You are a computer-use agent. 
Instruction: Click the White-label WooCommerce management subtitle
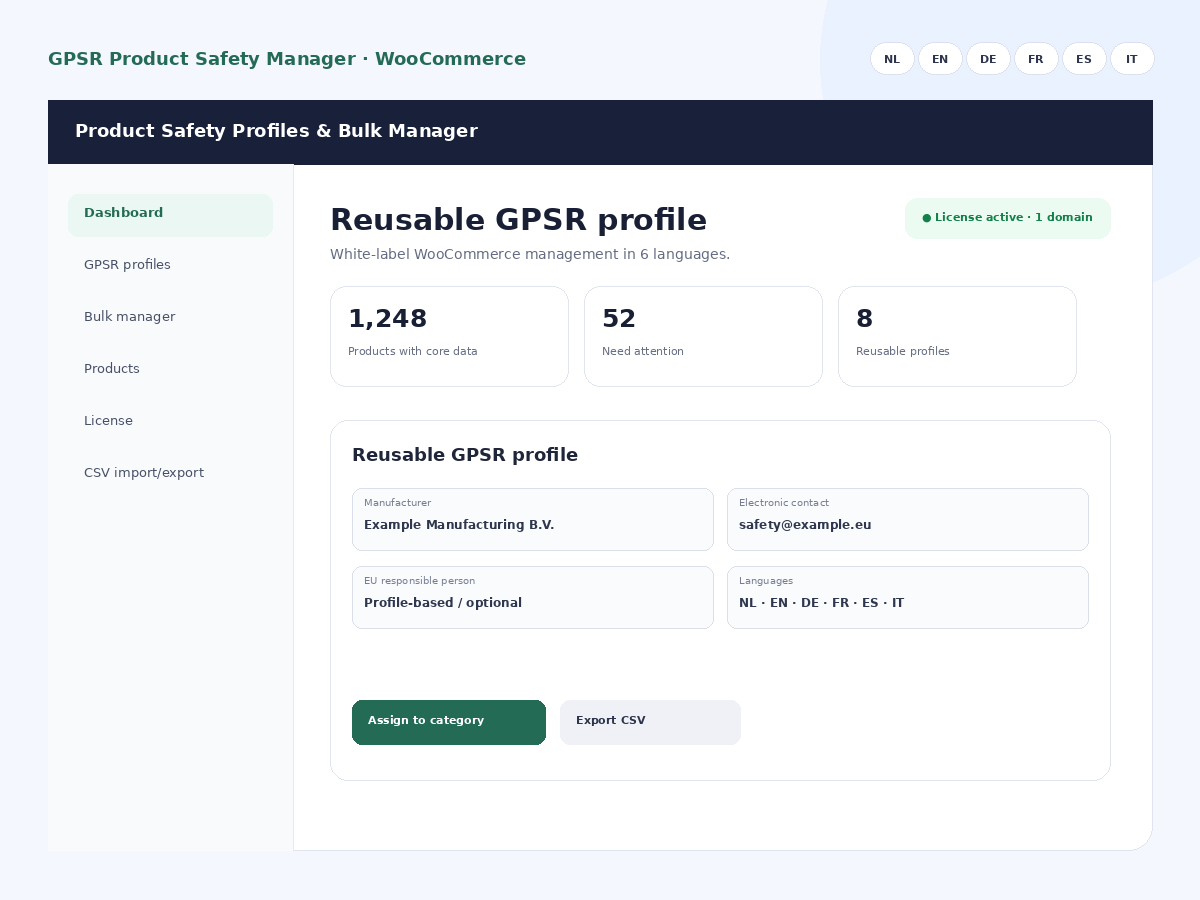[x=530, y=254]
